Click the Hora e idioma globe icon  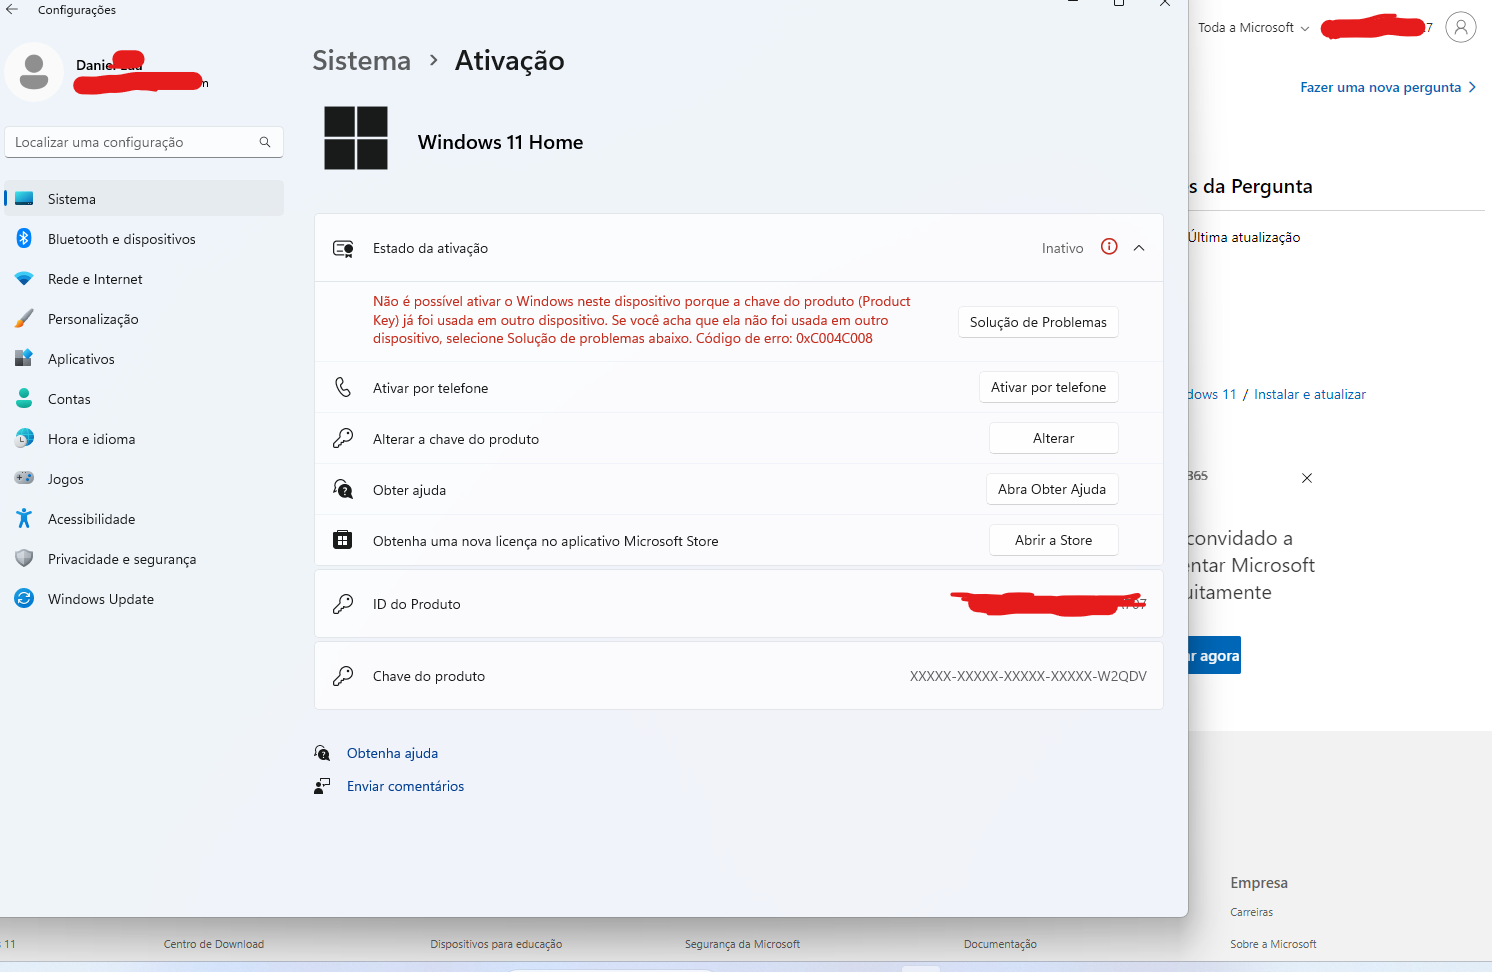click(x=24, y=438)
